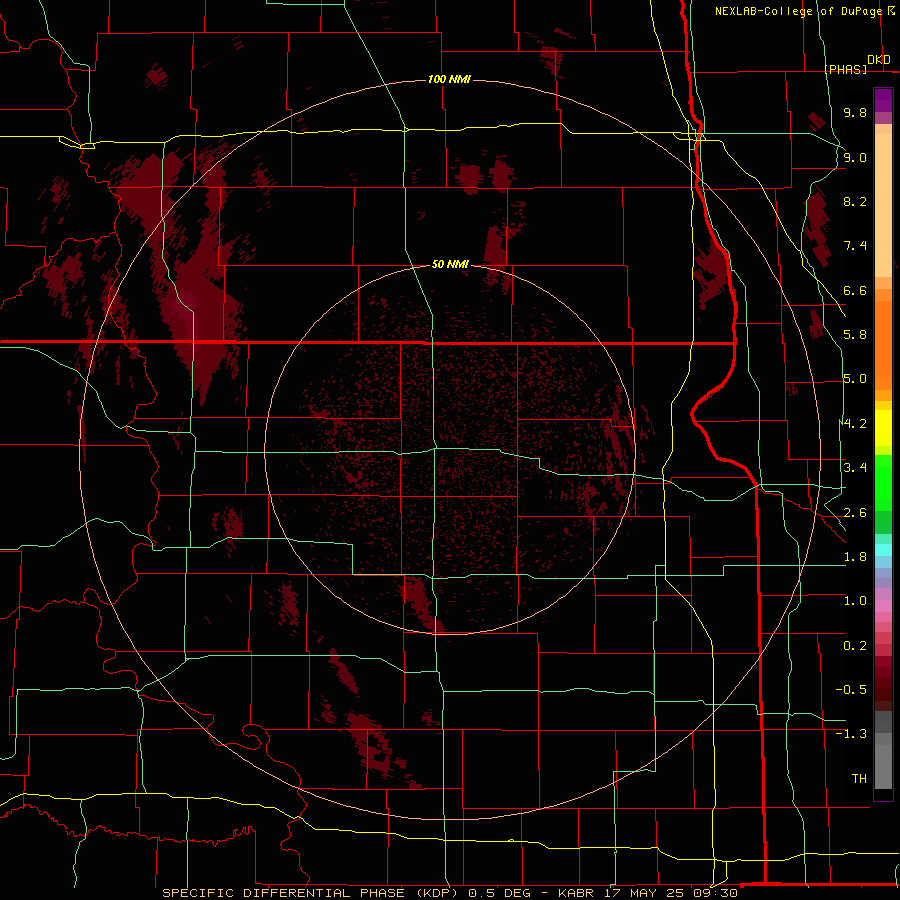Pick the orange legend color band
Viewport: 900px width, 900px height.
(883, 344)
